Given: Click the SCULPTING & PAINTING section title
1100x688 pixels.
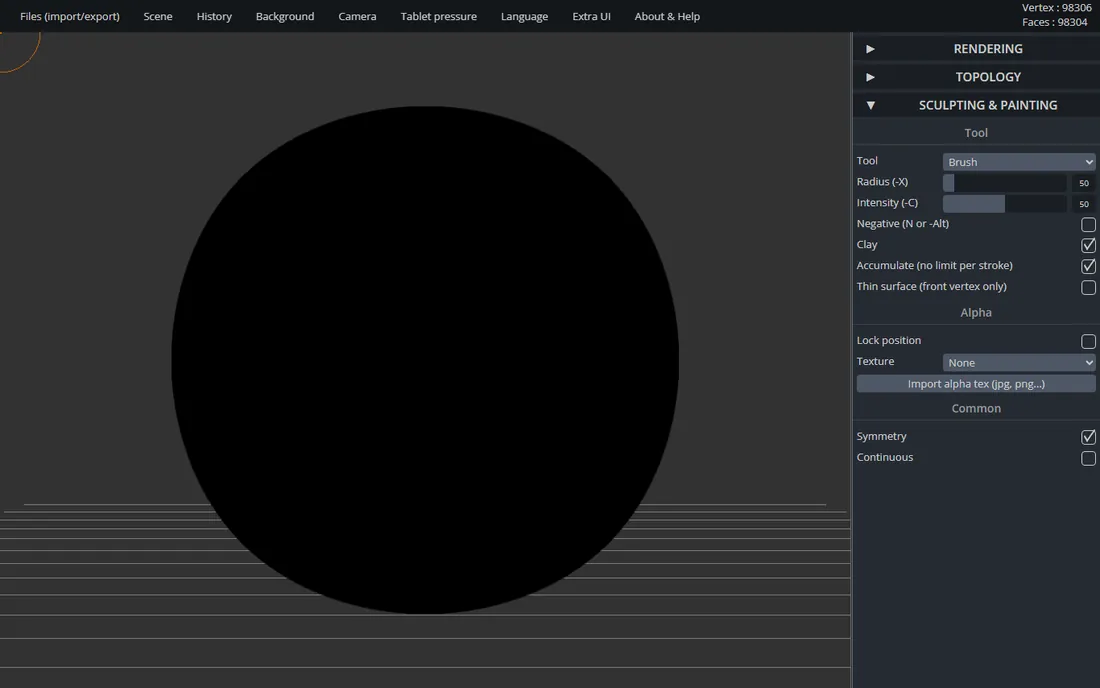Looking at the screenshot, I should tap(988, 105).
